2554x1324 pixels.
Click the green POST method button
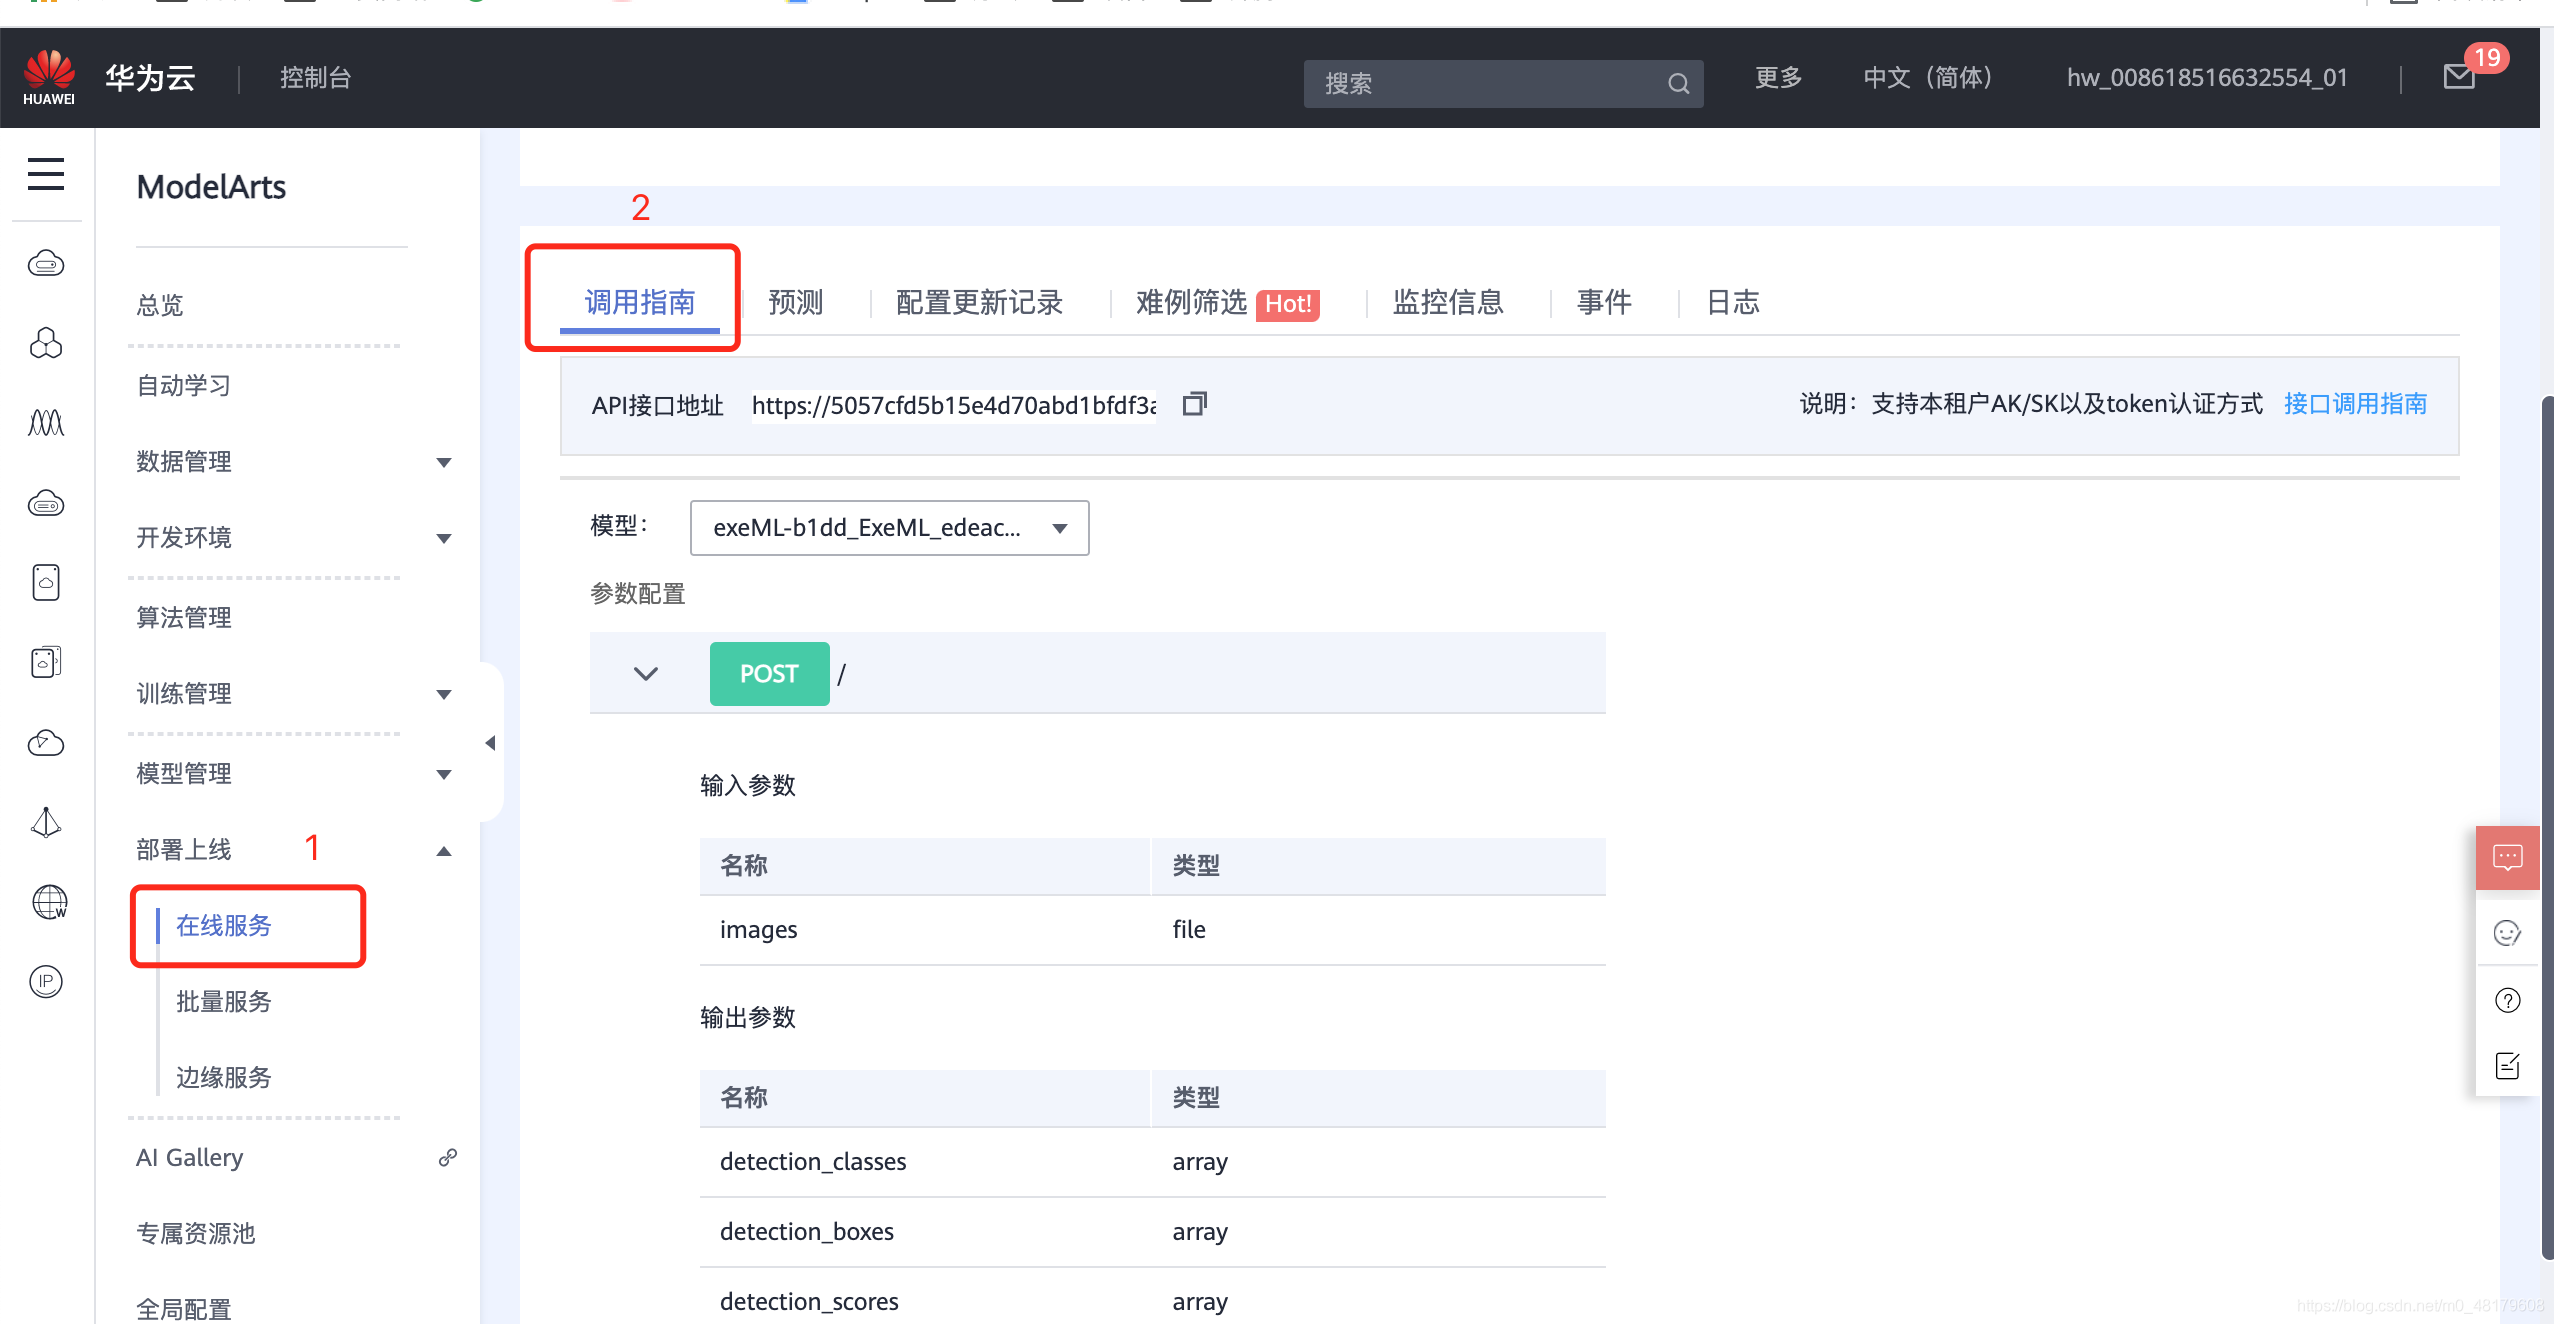769,674
